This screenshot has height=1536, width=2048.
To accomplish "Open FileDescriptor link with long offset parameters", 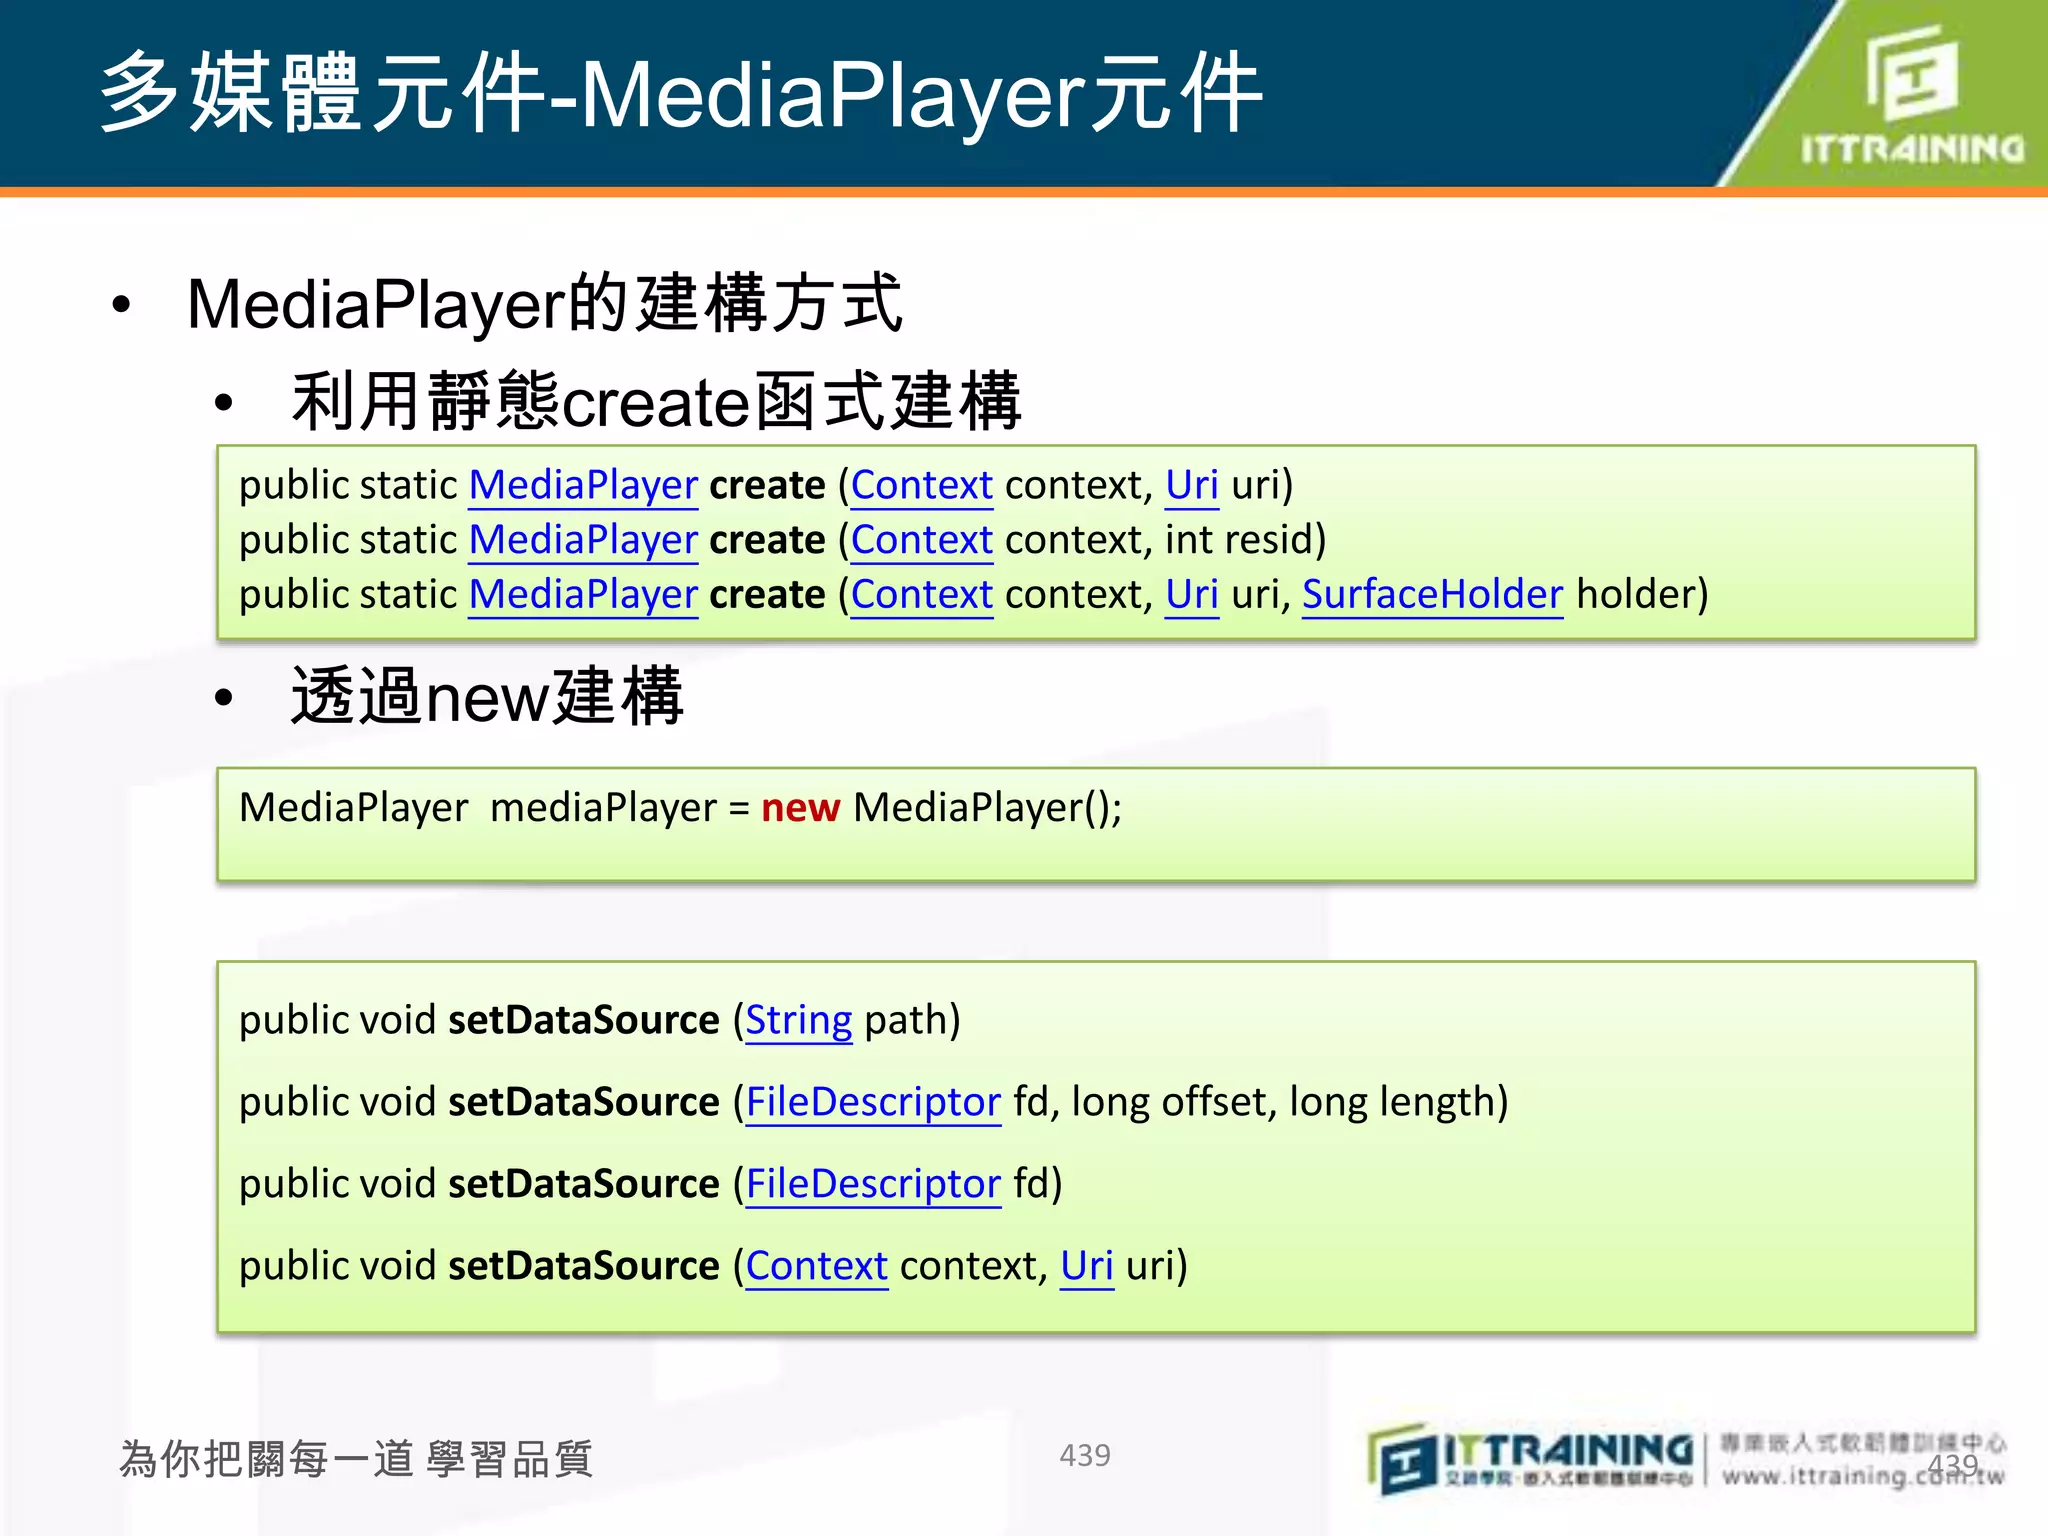I will 873,1102.
